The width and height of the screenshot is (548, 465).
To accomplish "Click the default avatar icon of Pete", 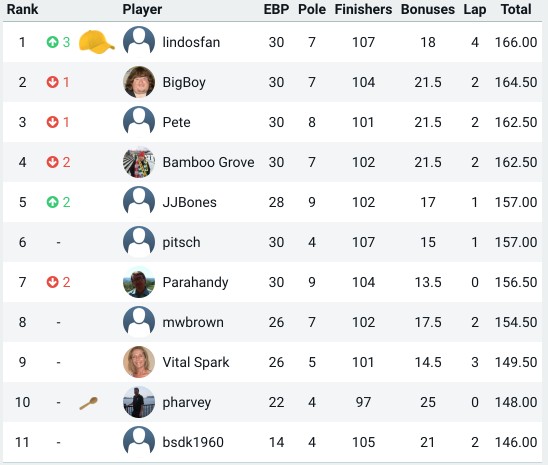I will 139,122.
